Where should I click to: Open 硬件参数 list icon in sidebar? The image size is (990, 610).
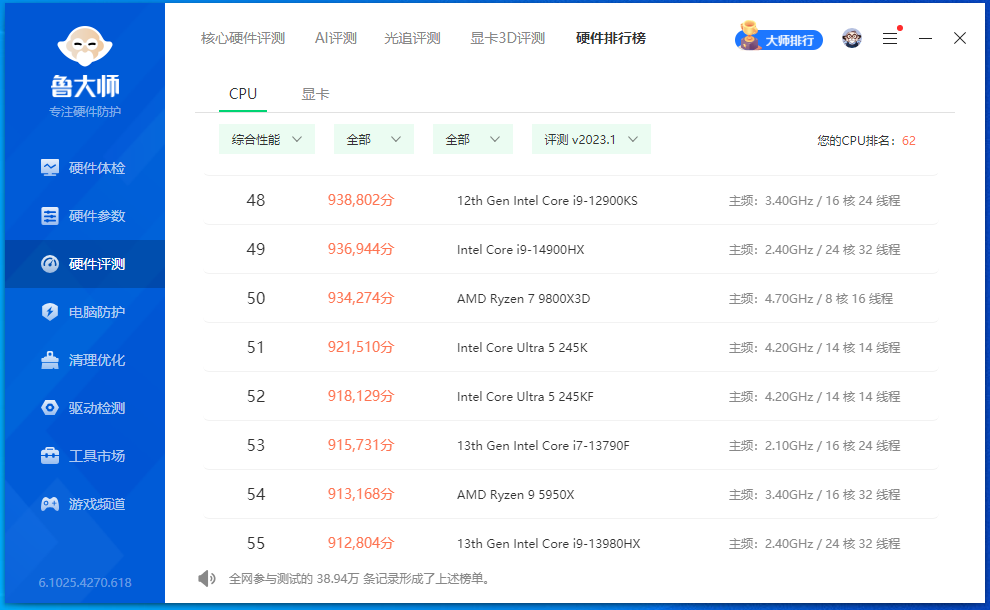[50, 215]
